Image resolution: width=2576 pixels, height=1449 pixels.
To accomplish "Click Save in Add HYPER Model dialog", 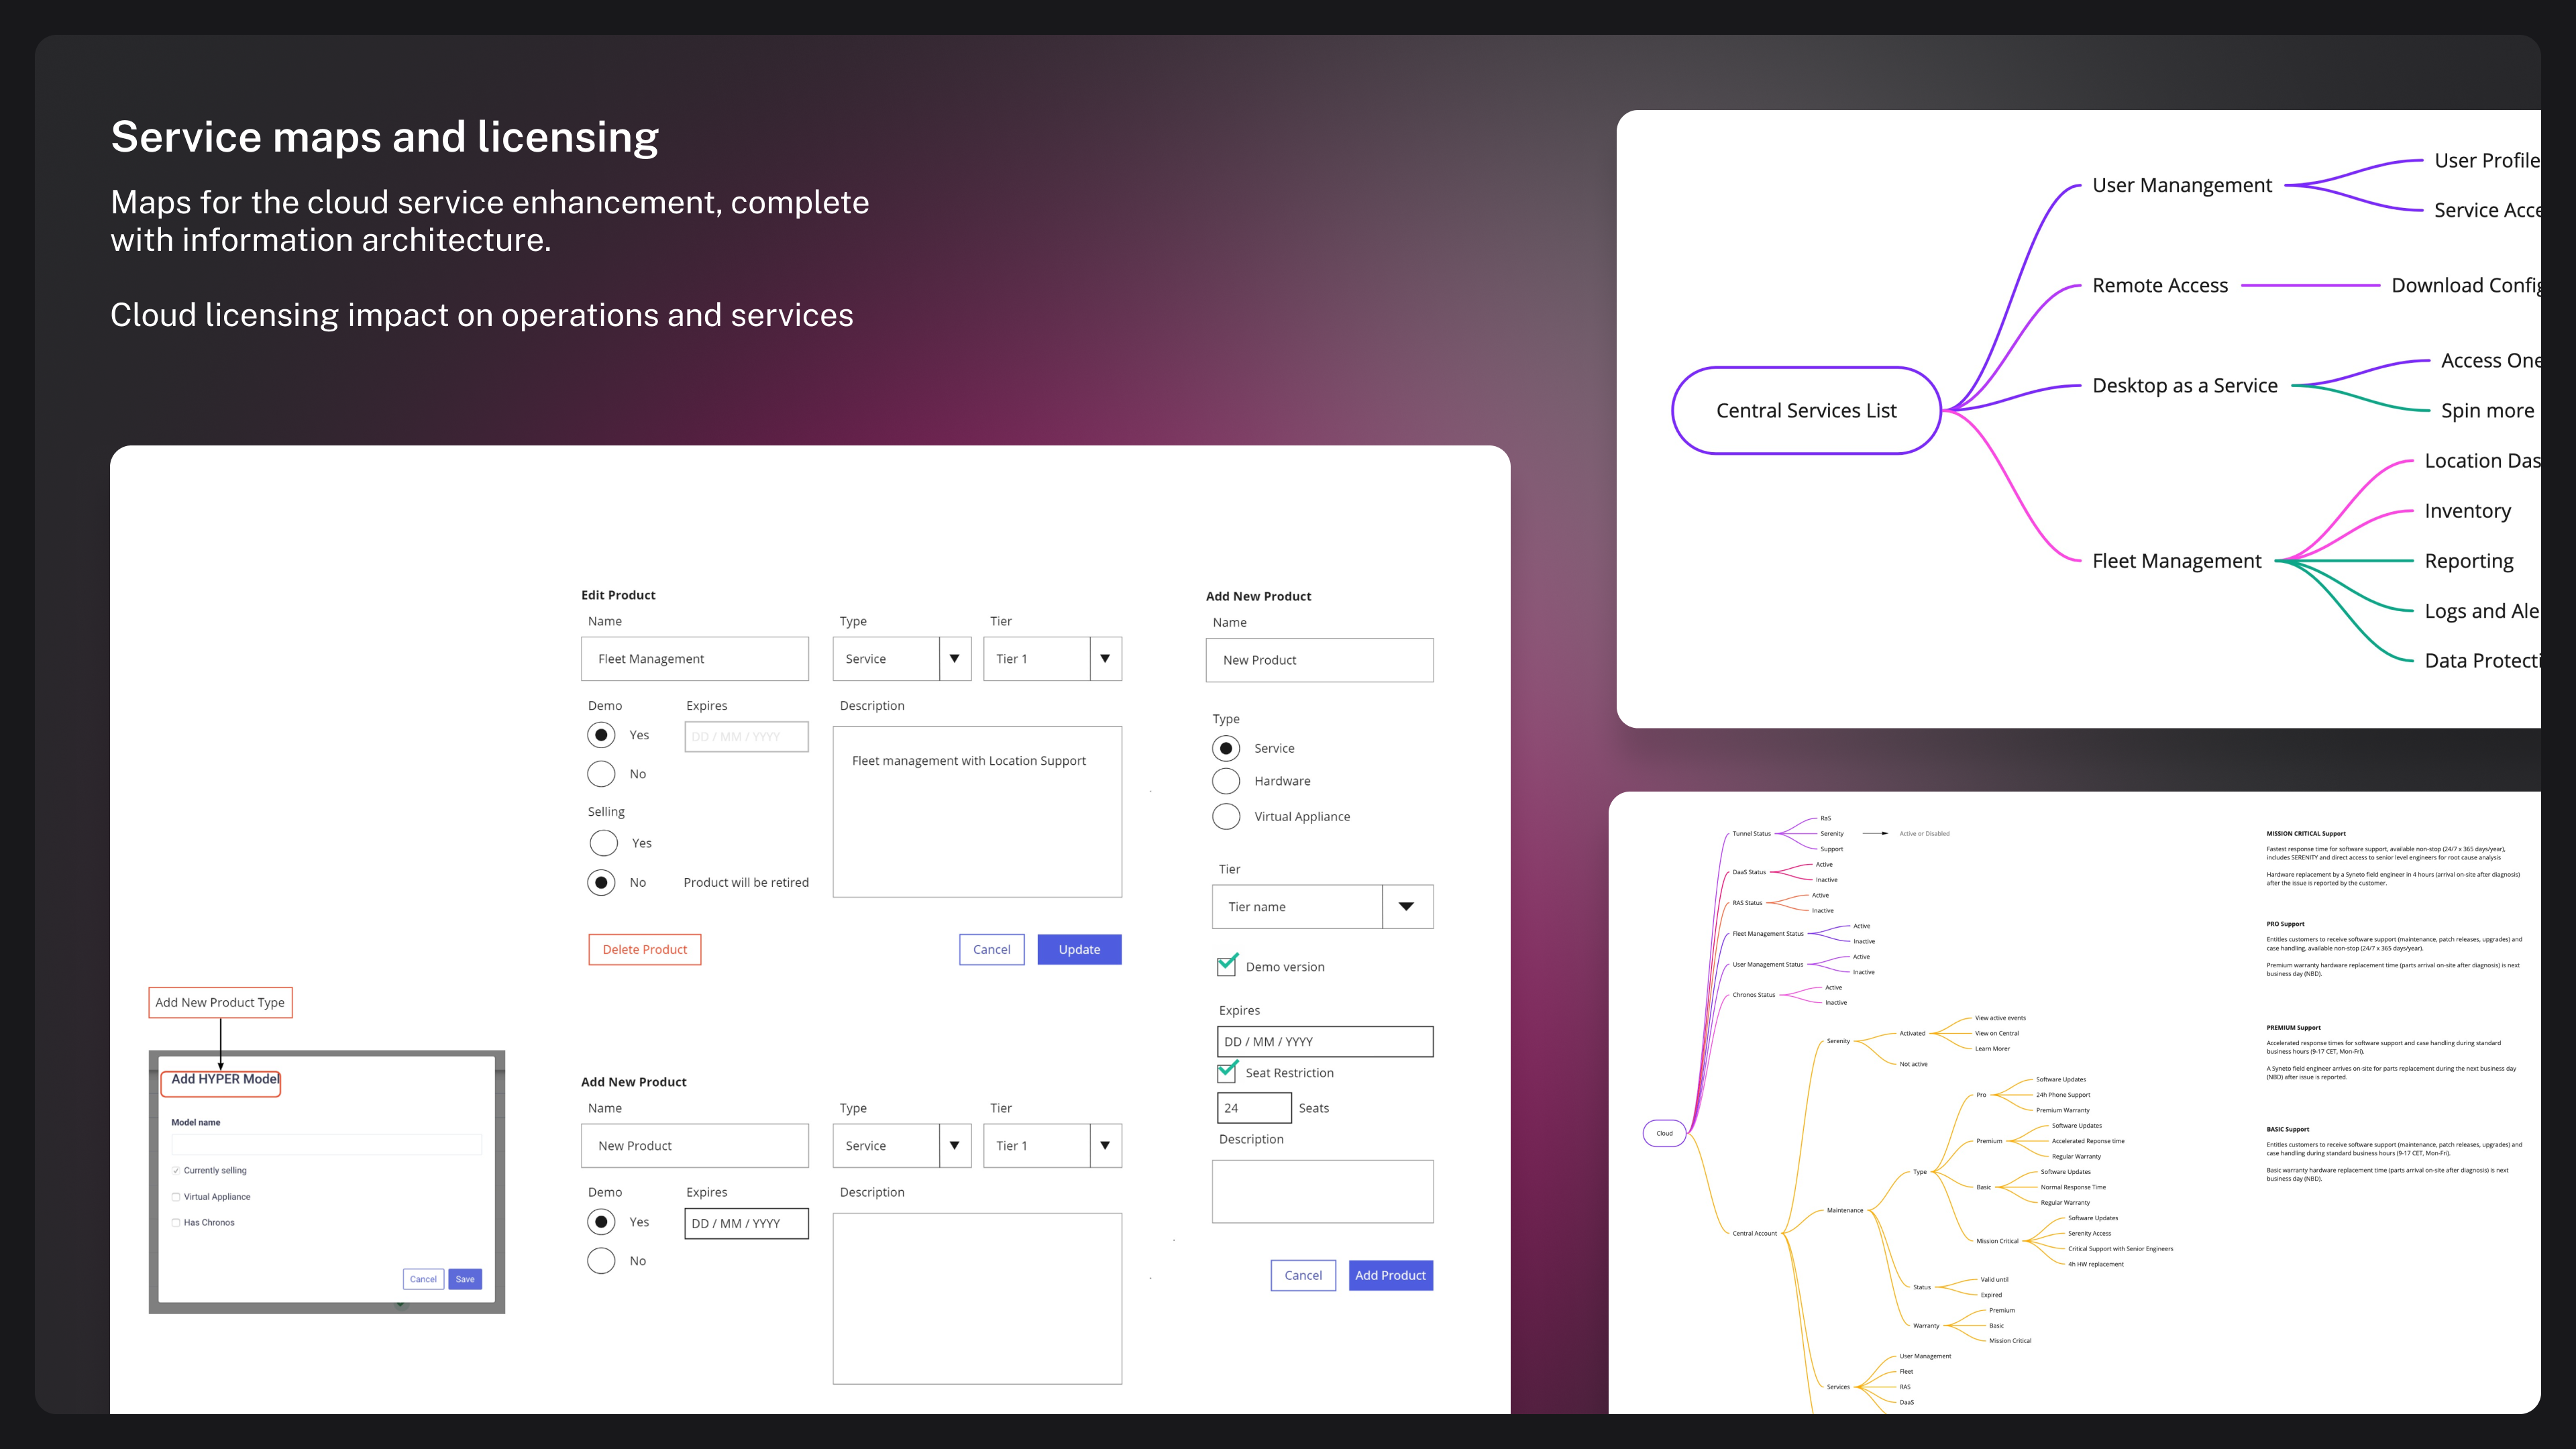I will click(x=465, y=1279).
